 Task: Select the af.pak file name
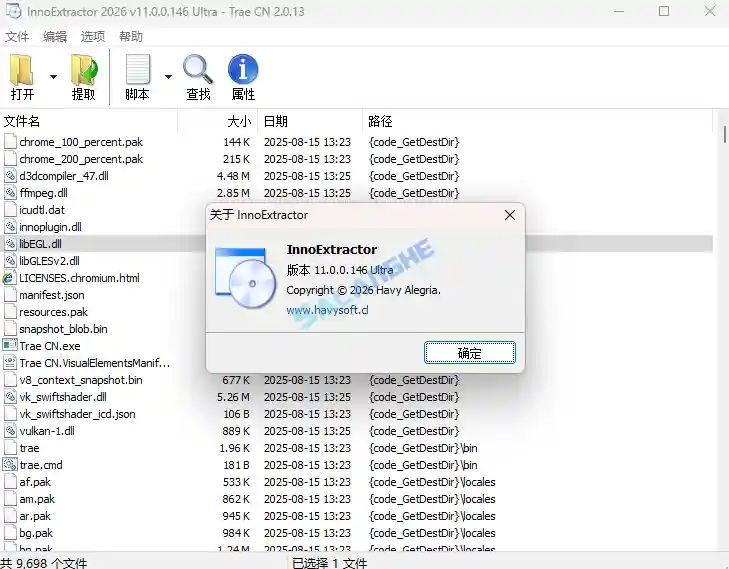[x=35, y=482]
